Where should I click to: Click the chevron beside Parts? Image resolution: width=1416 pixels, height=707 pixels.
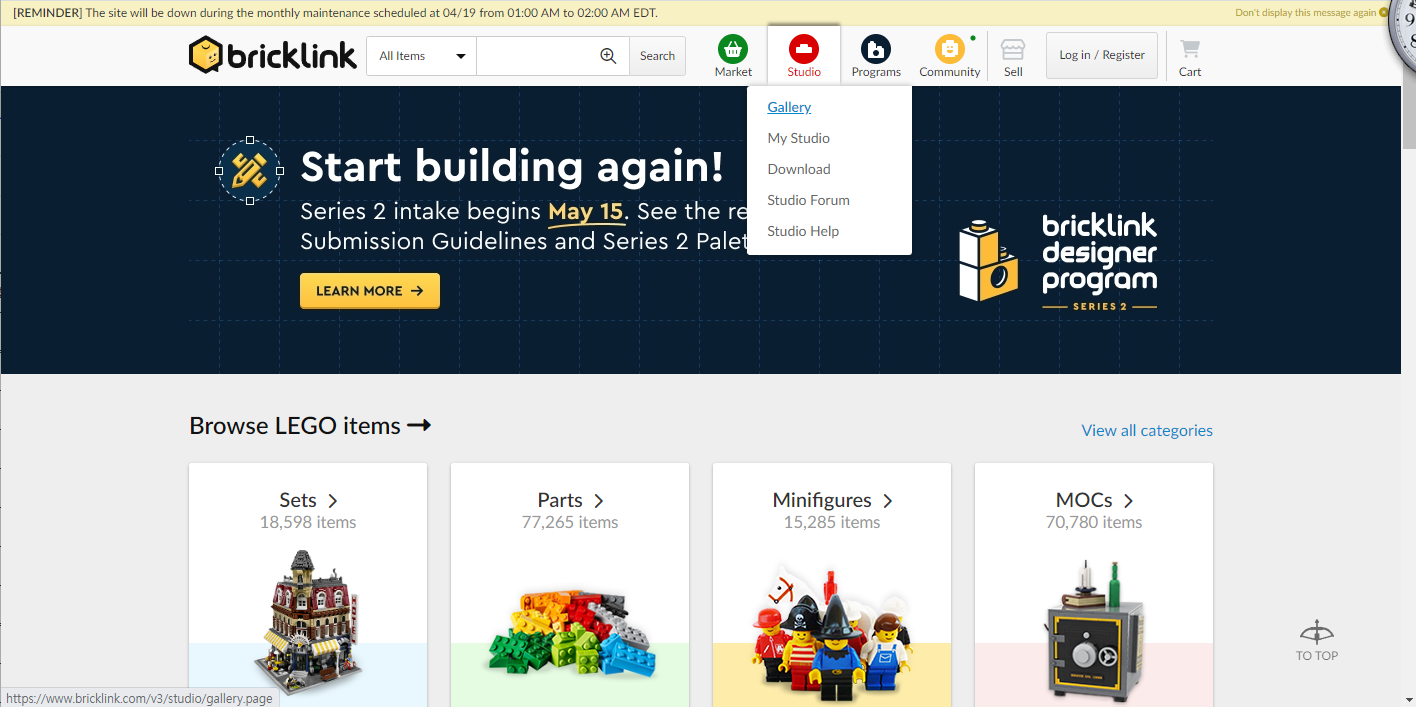click(x=599, y=501)
